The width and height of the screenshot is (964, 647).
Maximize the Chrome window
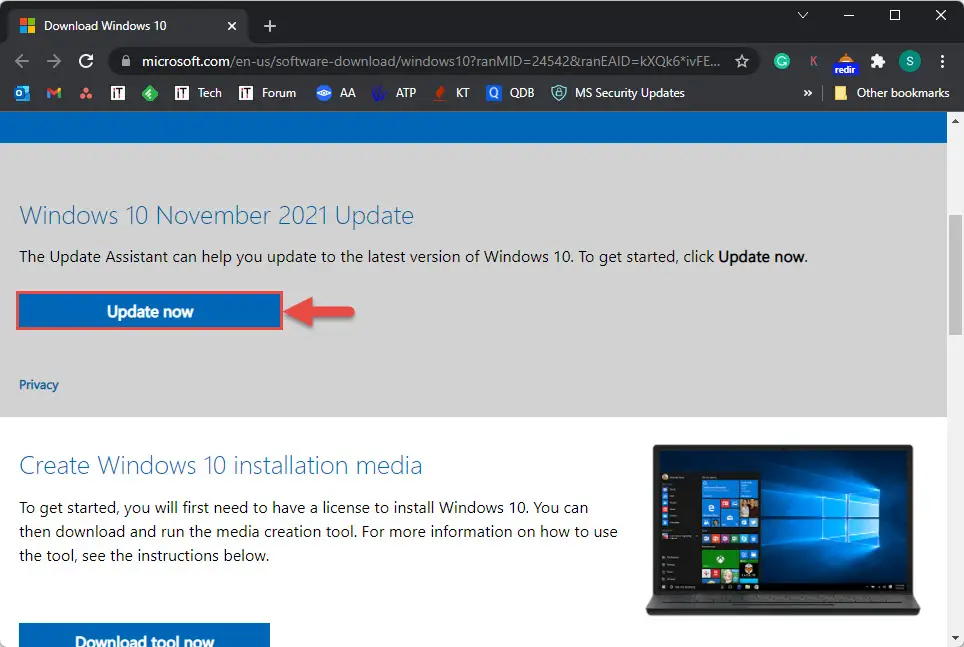click(895, 15)
